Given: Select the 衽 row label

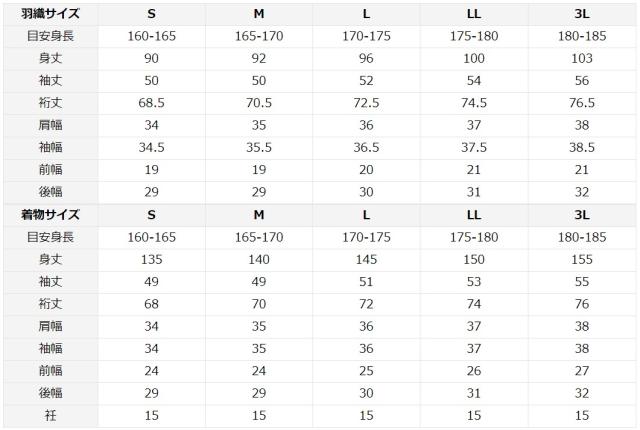Looking at the screenshot, I should point(50,413).
